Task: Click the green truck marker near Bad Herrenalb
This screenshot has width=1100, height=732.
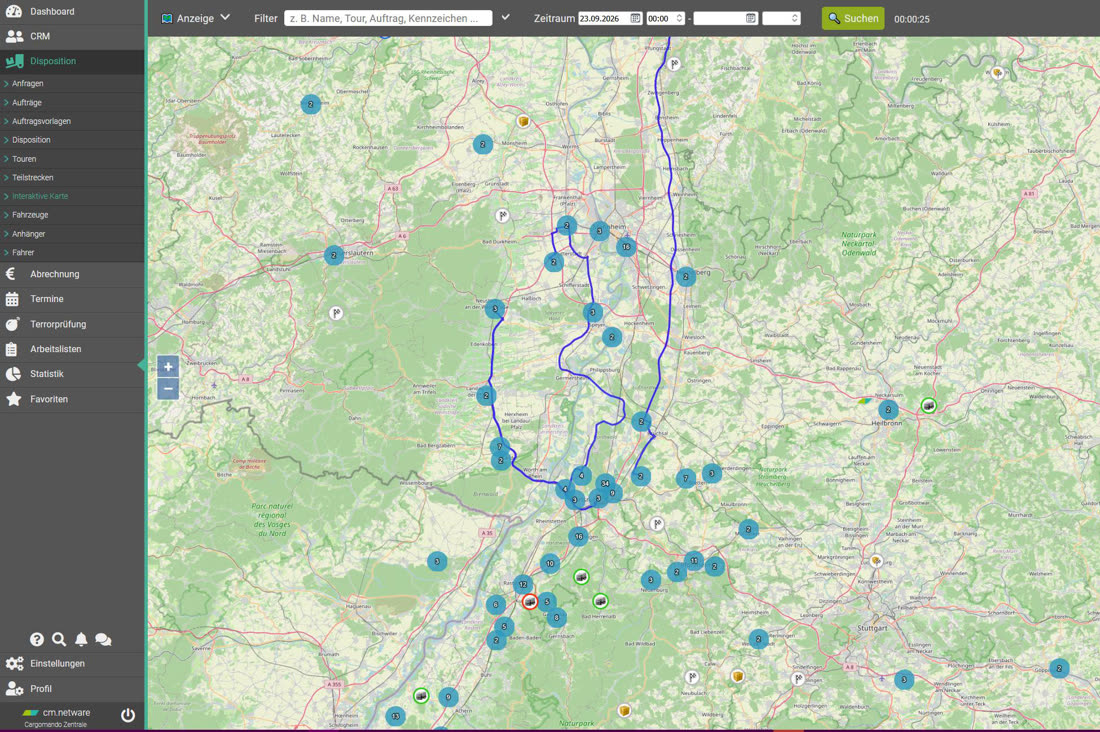Action: (x=601, y=601)
